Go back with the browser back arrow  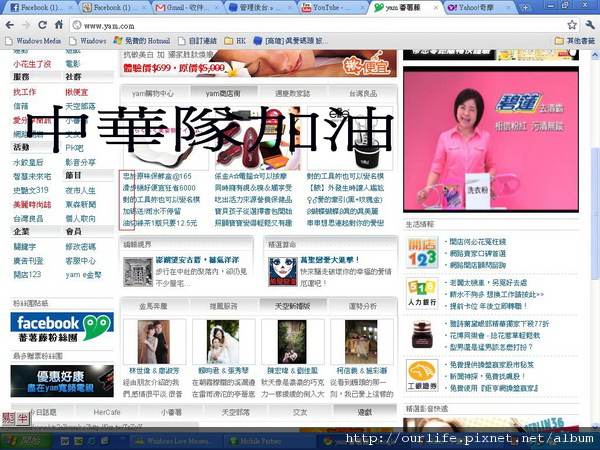point(10,25)
